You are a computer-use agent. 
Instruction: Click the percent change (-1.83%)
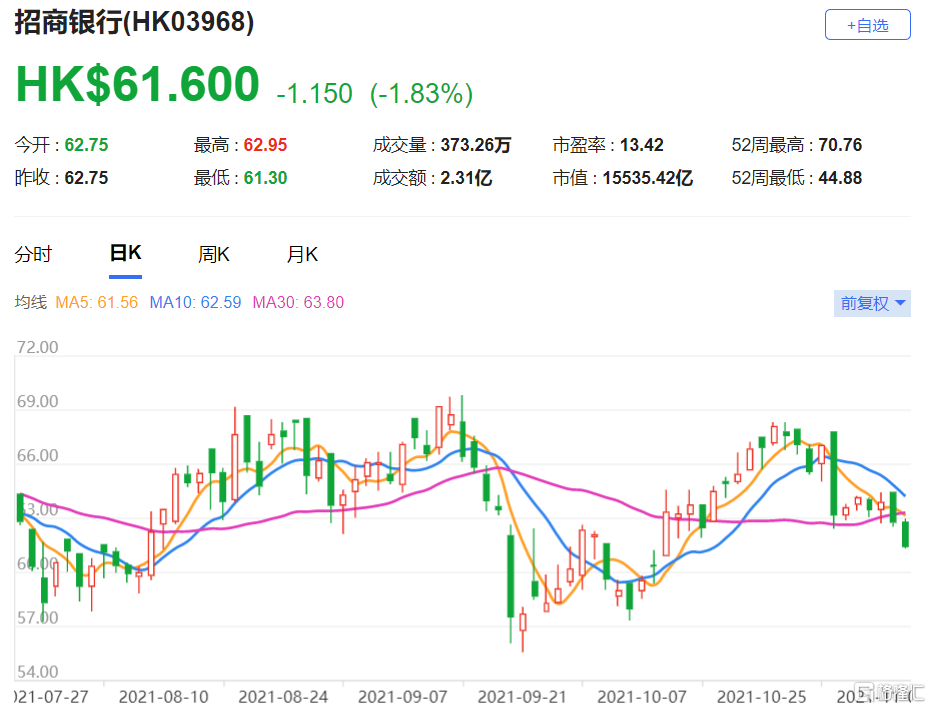421,94
